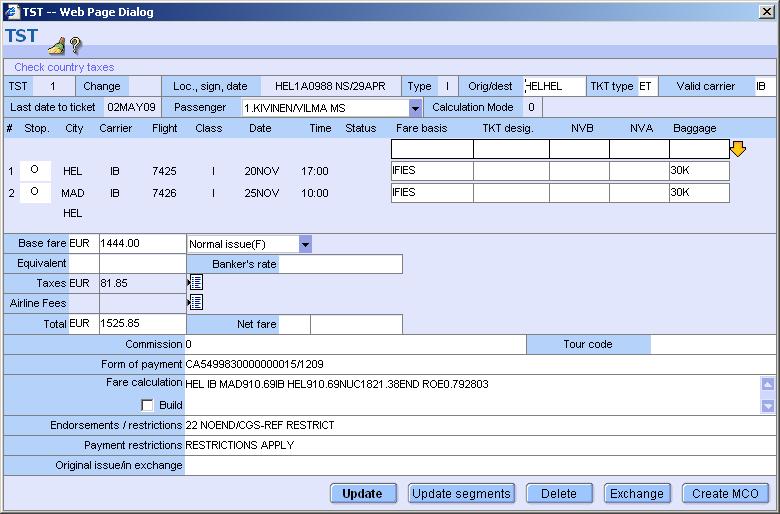Click the broom clear icon under TST

pyautogui.click(x=56, y=46)
